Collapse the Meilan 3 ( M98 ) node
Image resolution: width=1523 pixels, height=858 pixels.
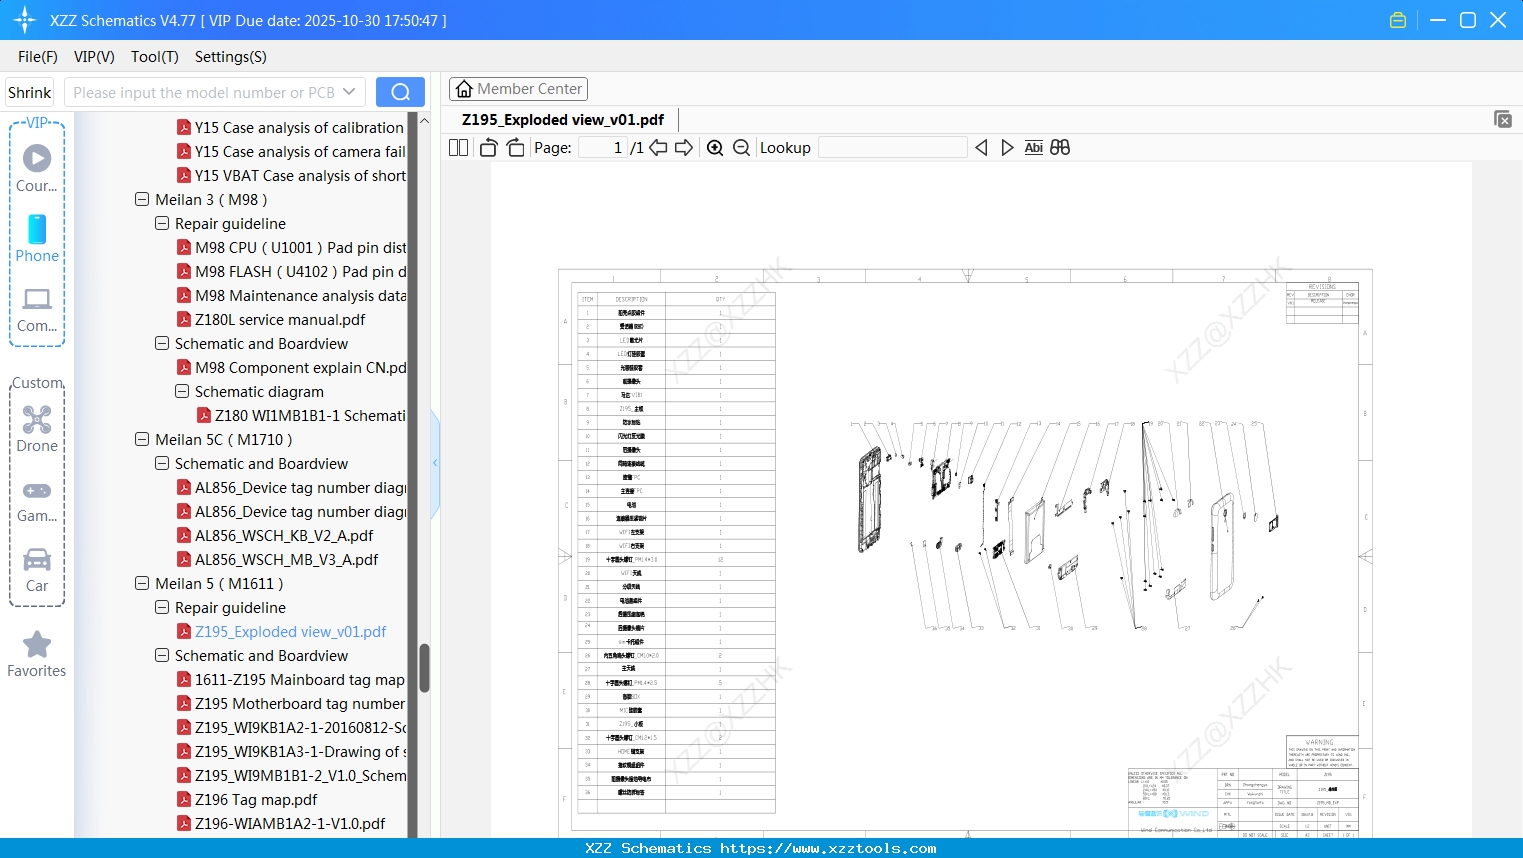point(142,199)
